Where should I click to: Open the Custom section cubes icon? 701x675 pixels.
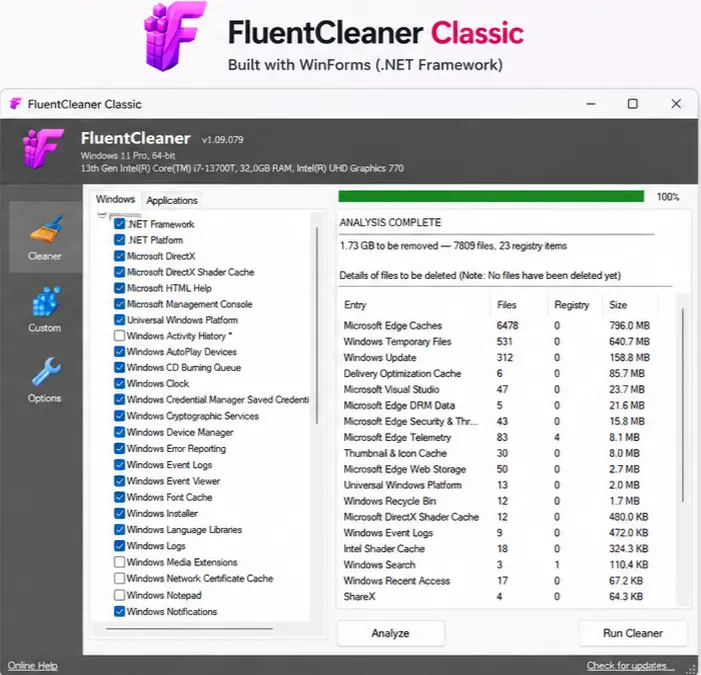[45, 301]
